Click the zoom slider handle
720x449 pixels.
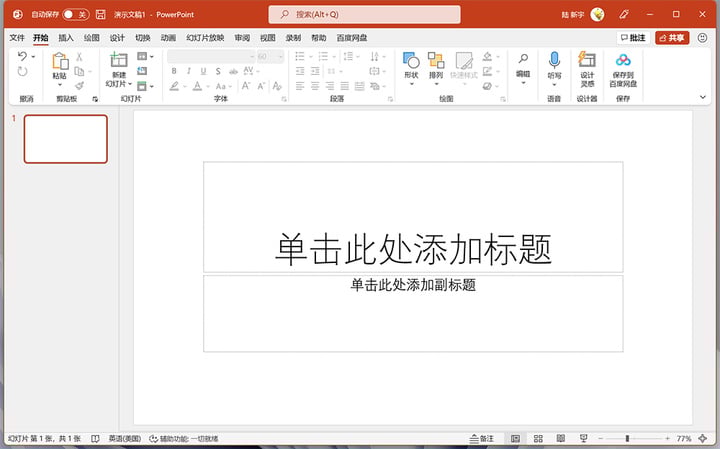(x=627, y=438)
